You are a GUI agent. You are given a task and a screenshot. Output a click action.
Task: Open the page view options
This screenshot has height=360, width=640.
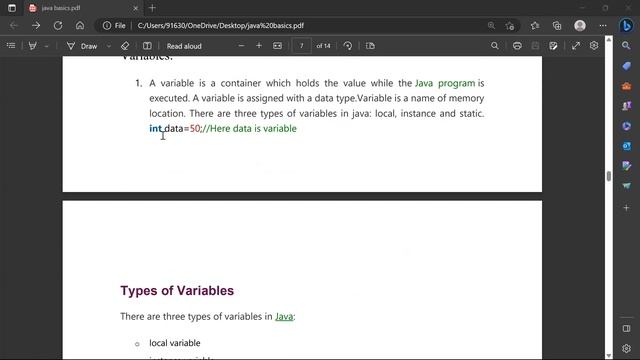370,46
